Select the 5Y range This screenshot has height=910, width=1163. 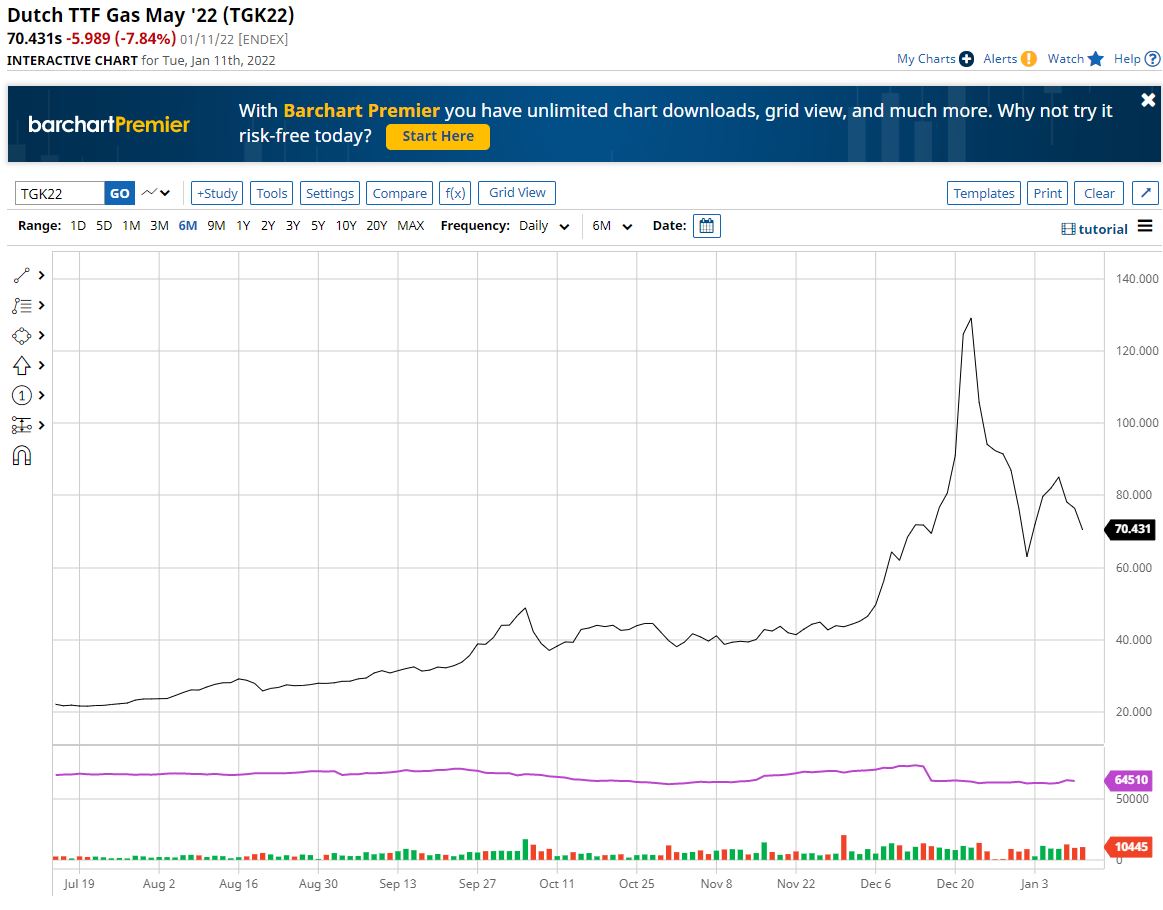click(318, 225)
